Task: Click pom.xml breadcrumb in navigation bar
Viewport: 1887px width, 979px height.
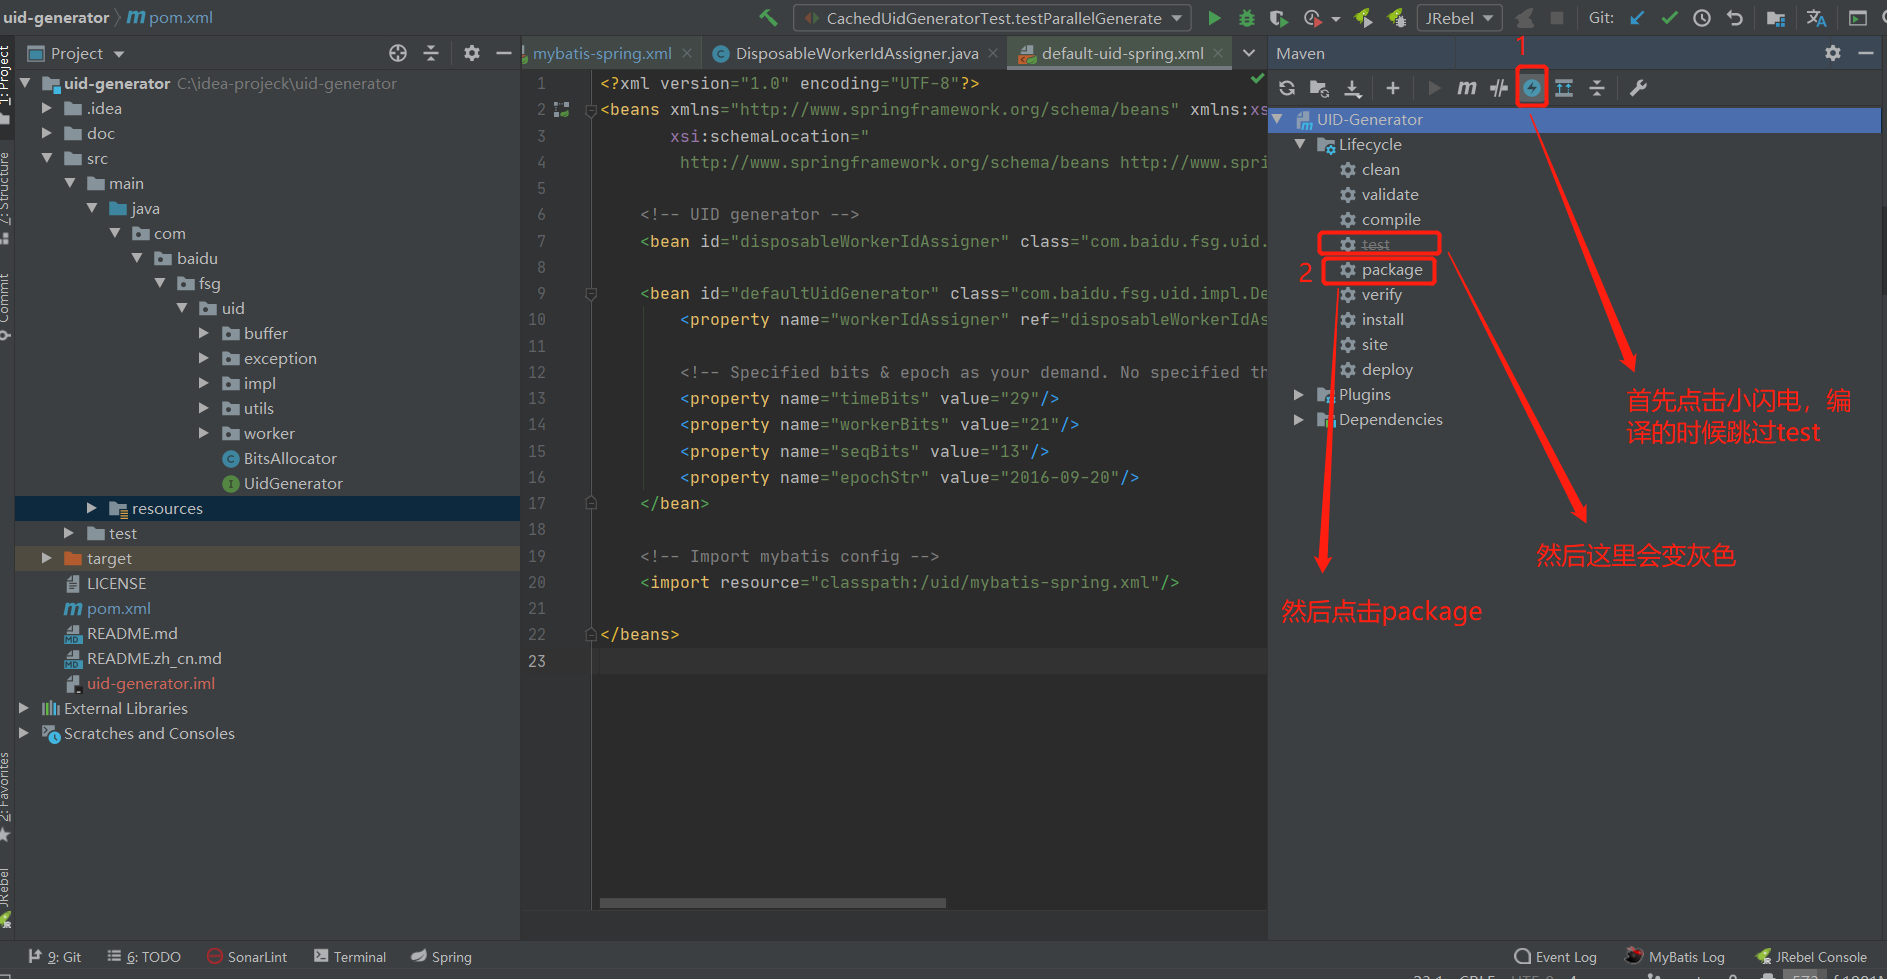Action: pyautogui.click(x=170, y=17)
